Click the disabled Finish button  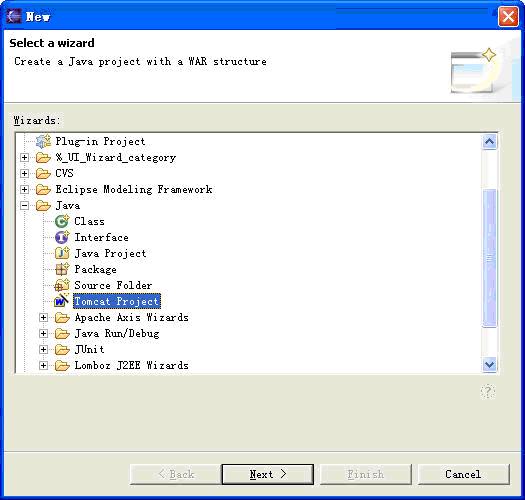(x=366, y=474)
